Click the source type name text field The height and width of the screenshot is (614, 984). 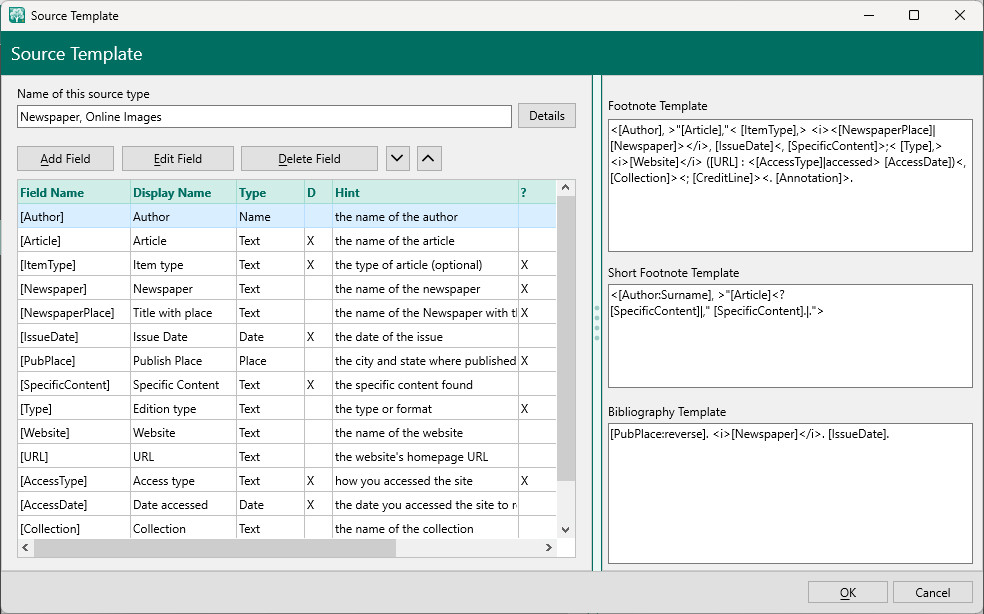pos(264,117)
